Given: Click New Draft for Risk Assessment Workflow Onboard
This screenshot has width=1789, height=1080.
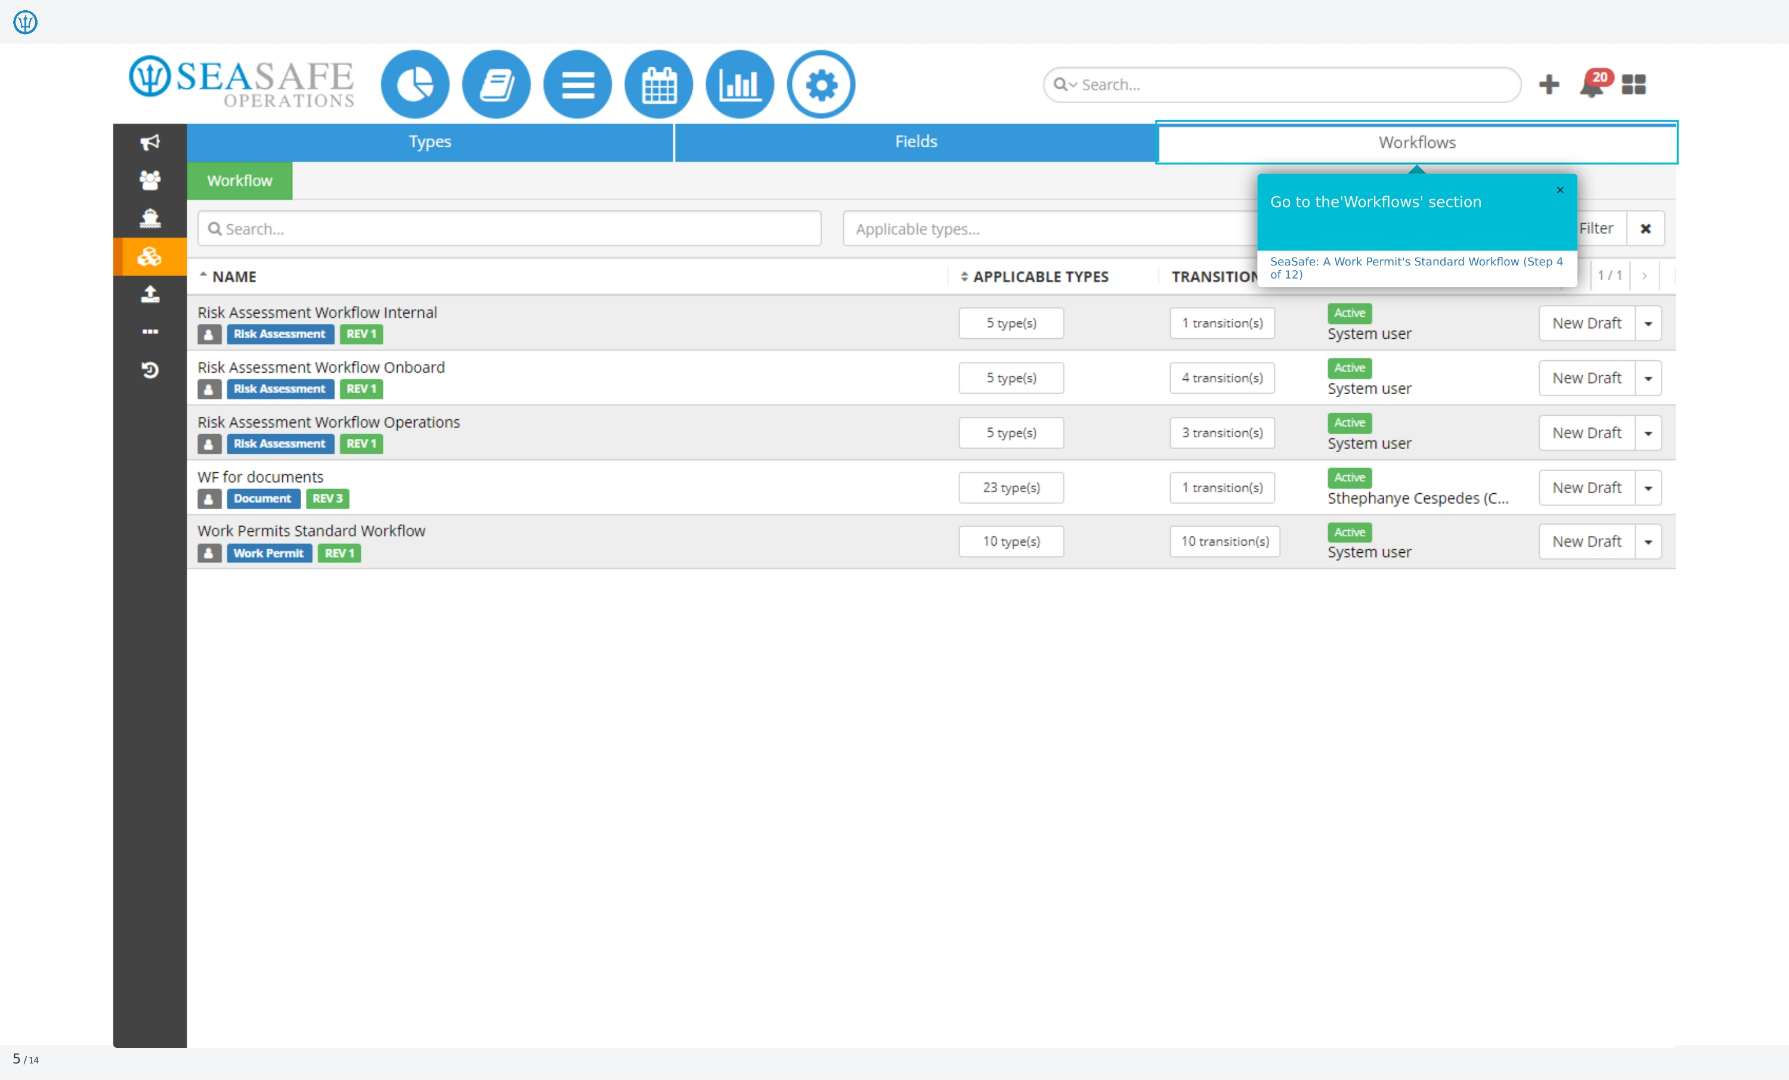Looking at the screenshot, I should point(1587,379).
